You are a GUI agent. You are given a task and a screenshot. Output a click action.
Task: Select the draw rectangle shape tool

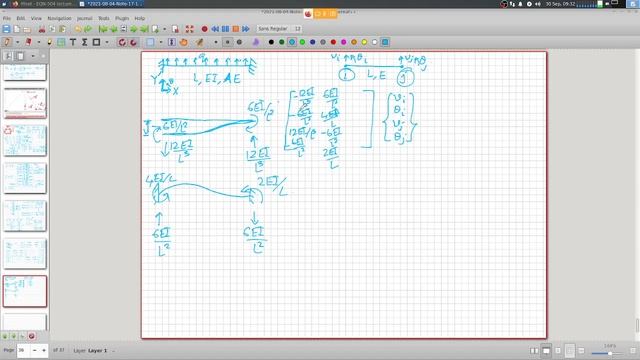[96, 42]
